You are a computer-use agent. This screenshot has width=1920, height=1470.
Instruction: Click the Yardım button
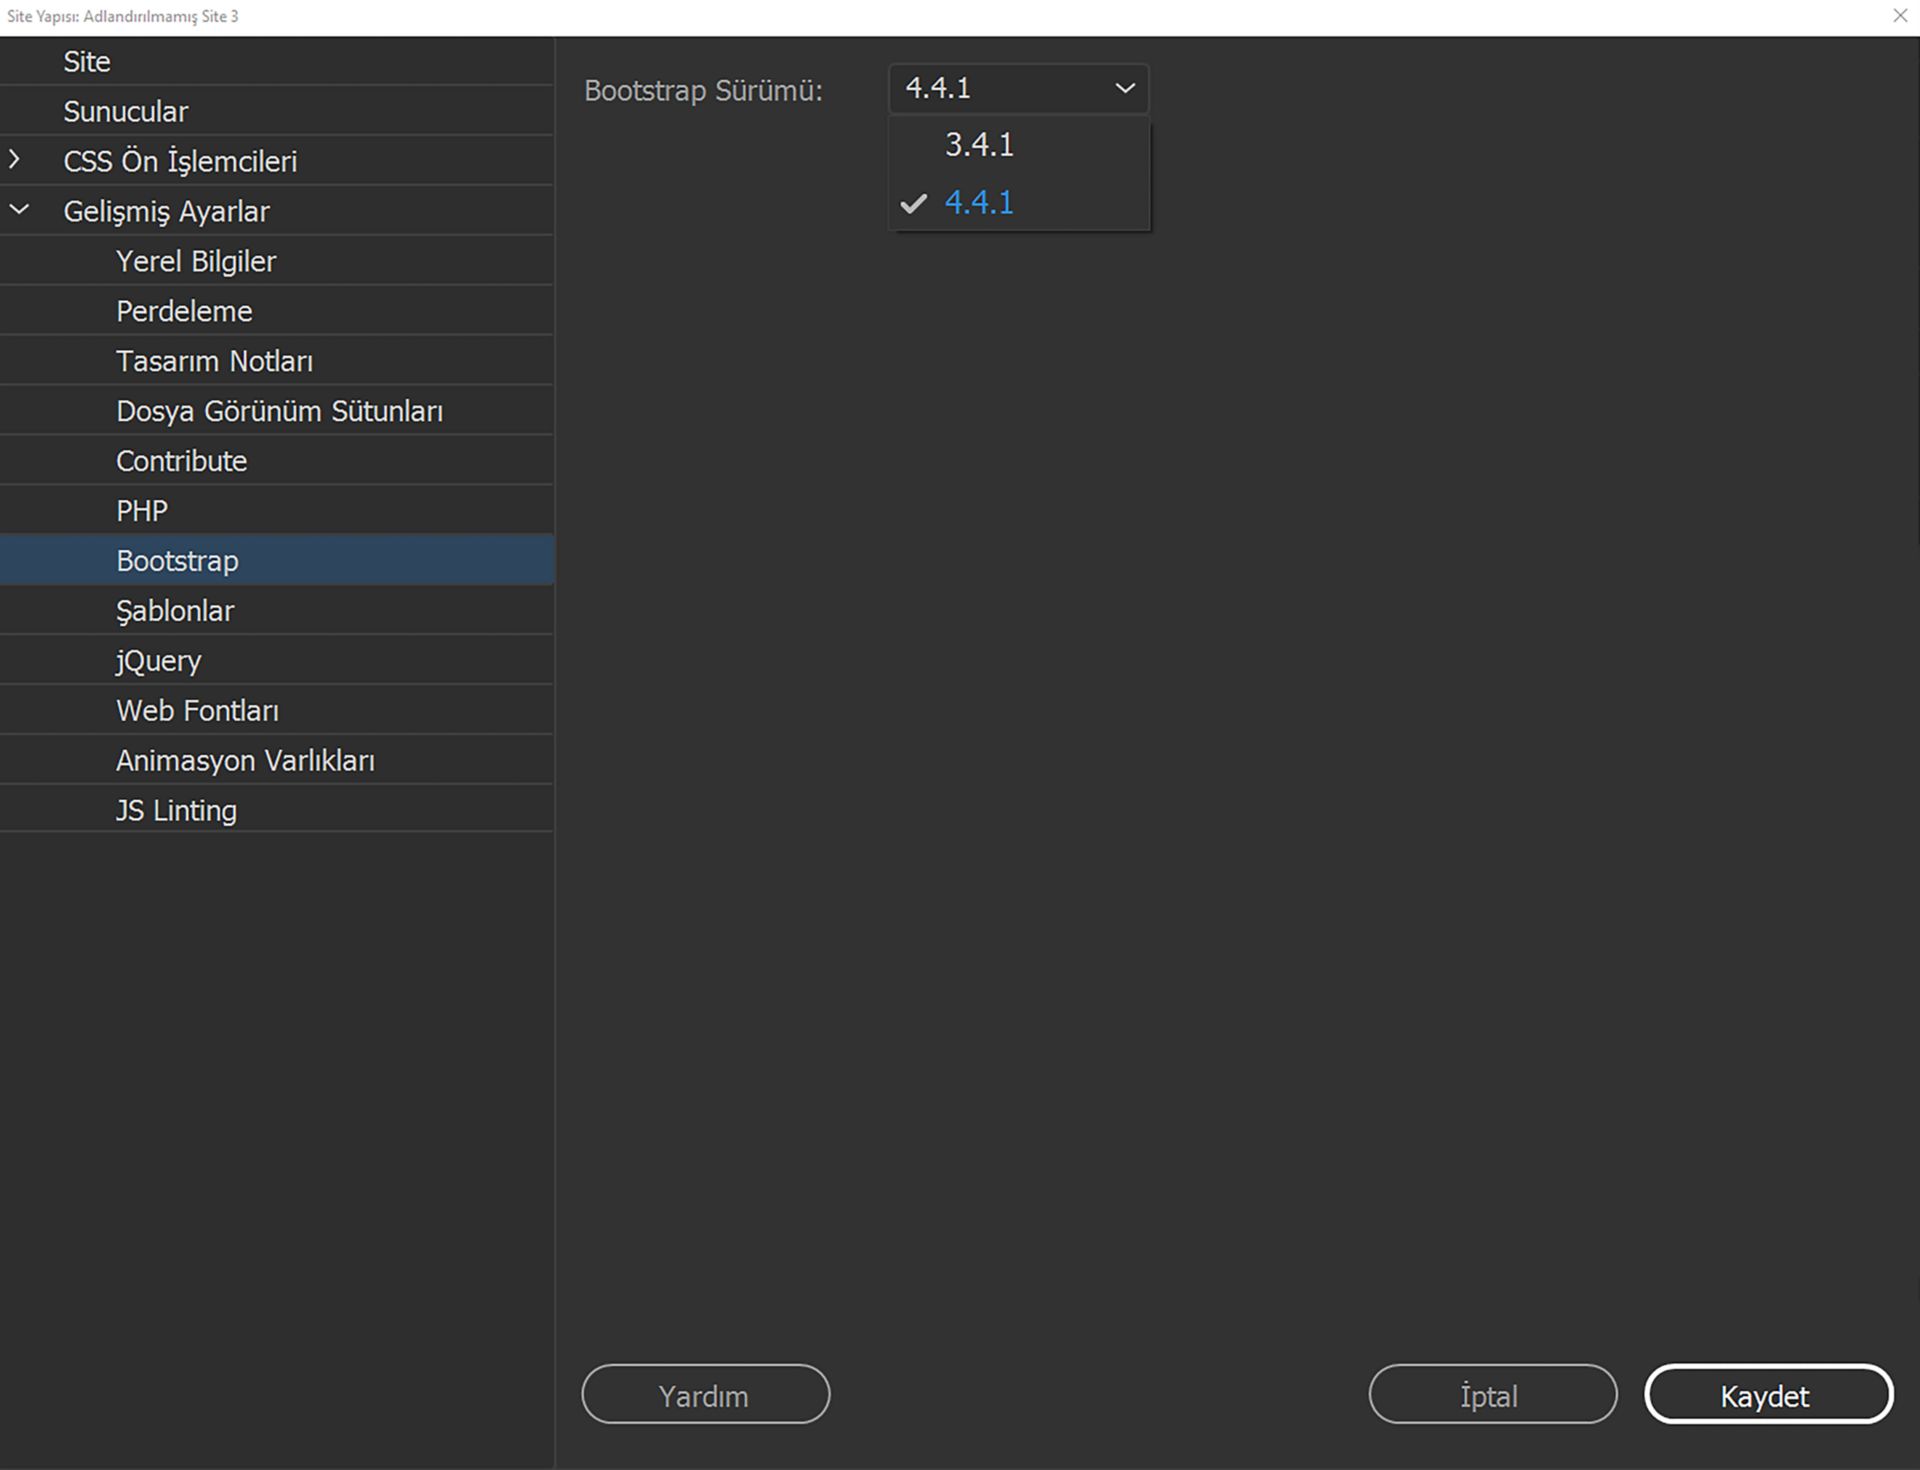pos(705,1394)
